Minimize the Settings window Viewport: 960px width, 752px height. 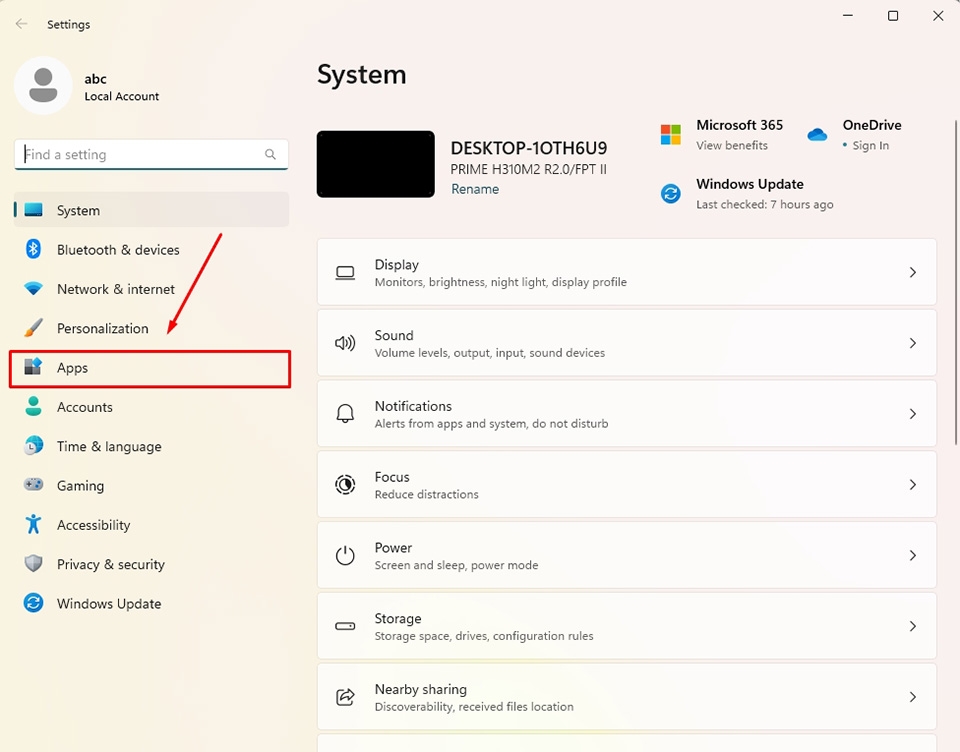click(x=848, y=16)
